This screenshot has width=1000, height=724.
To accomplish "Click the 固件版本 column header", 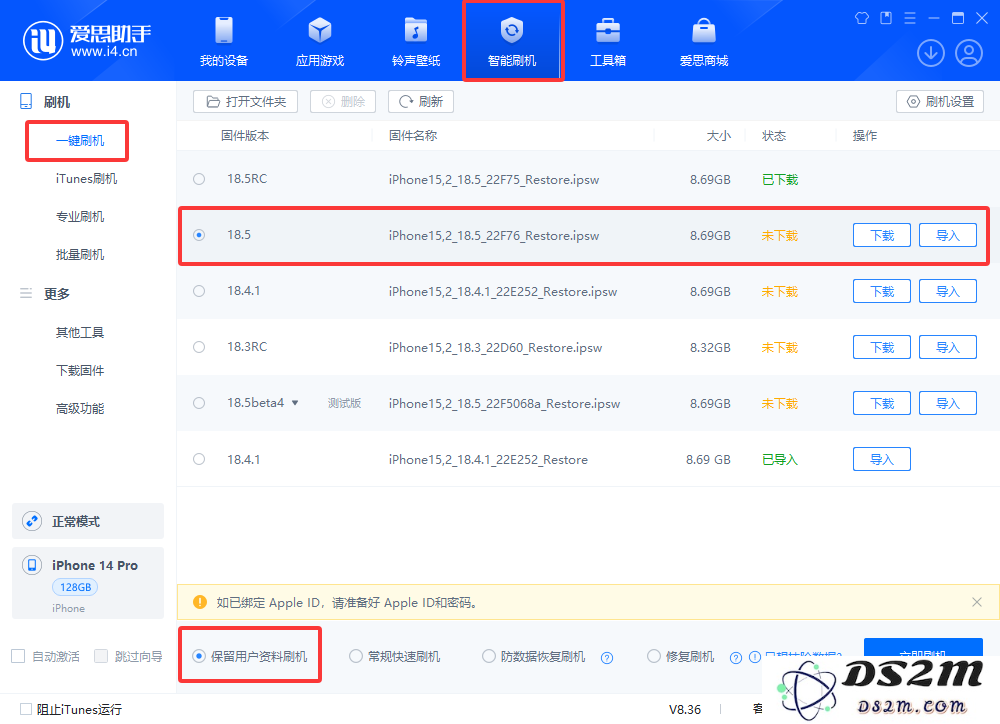I will [245, 136].
